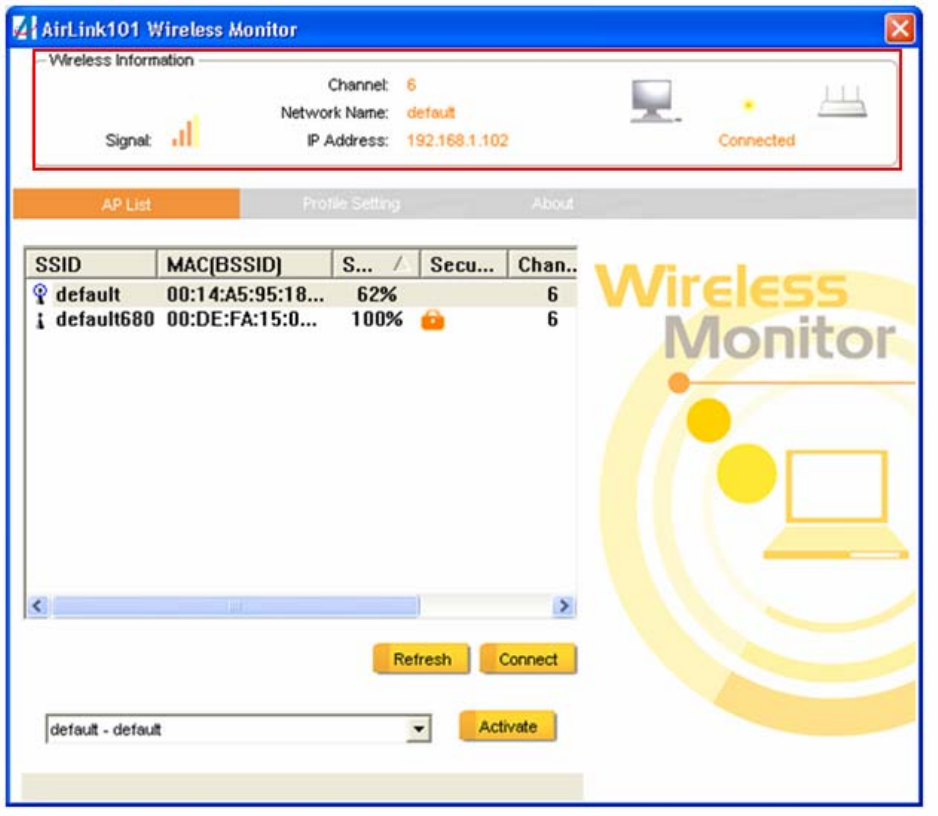
Task: Click the horizontal scrollbar thumb
Action: tap(235, 606)
